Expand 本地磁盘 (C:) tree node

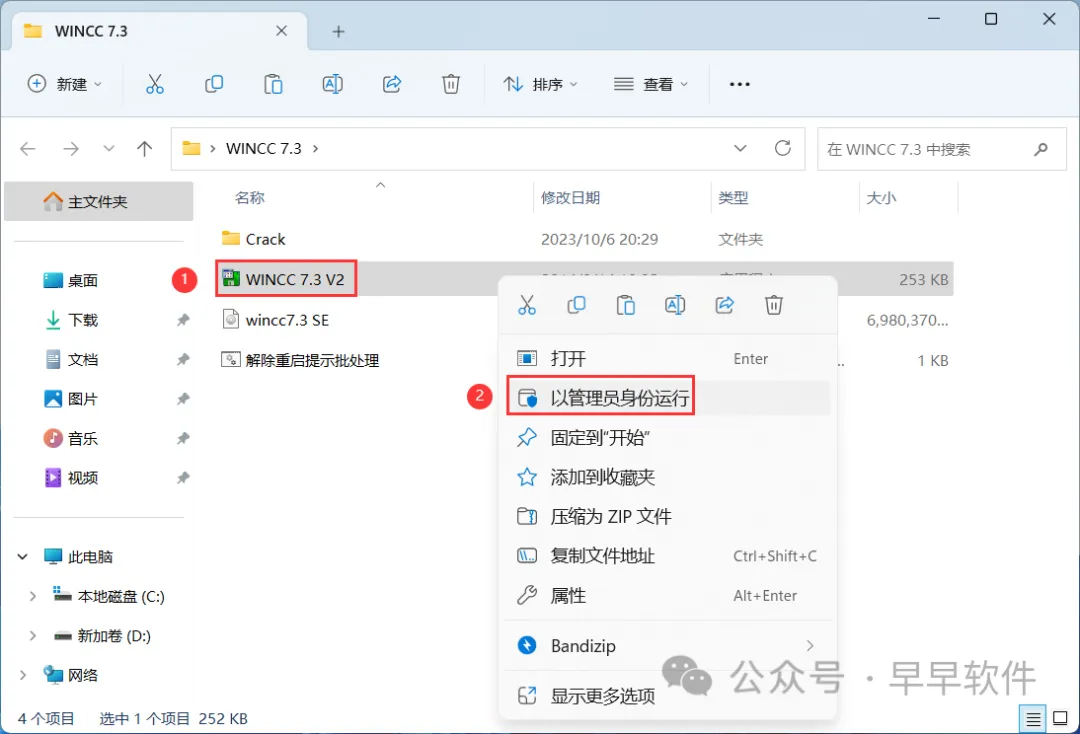click(32, 596)
